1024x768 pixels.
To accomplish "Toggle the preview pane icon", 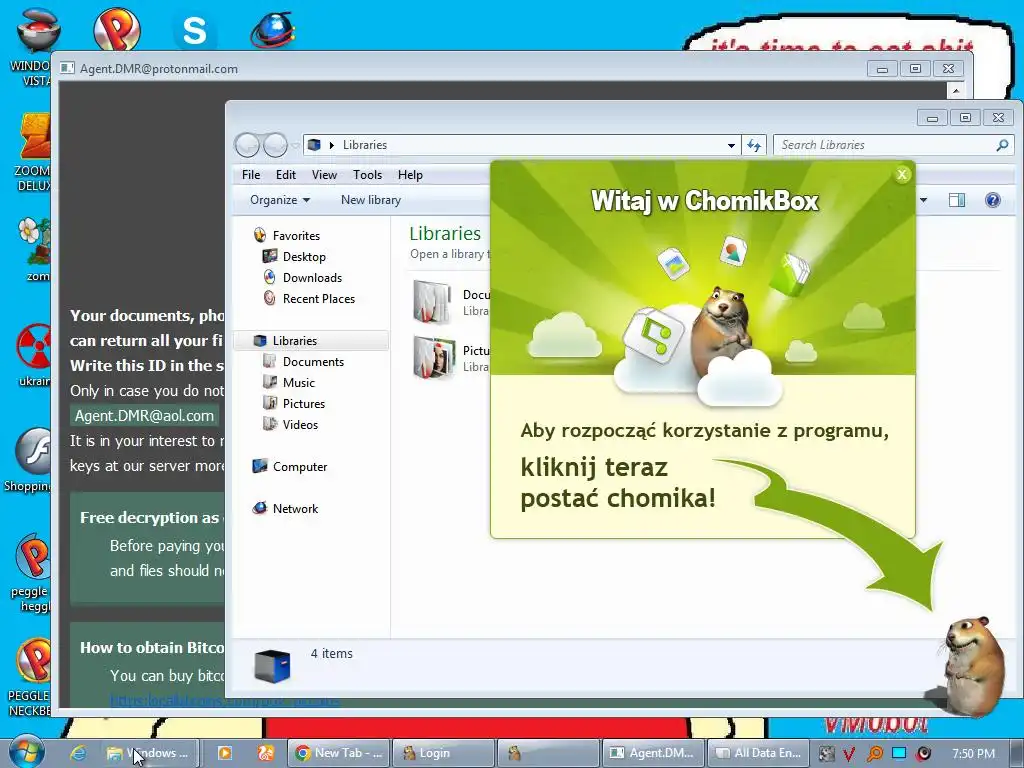I will pos(957,200).
